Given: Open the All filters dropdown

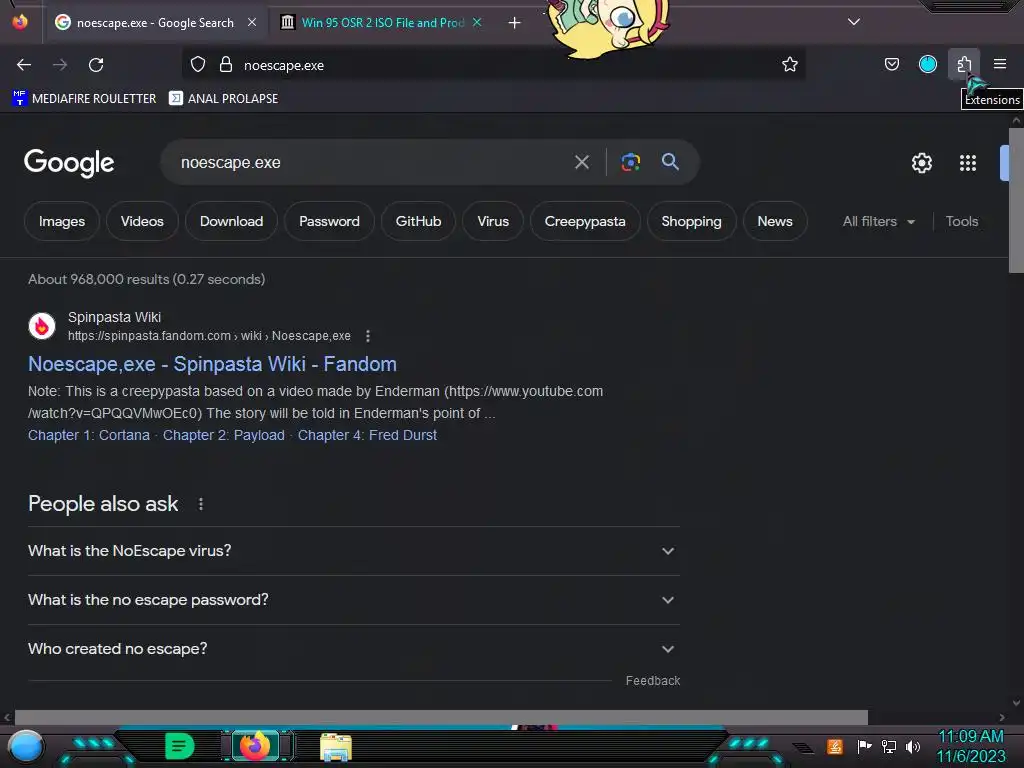Looking at the screenshot, I should (x=878, y=221).
